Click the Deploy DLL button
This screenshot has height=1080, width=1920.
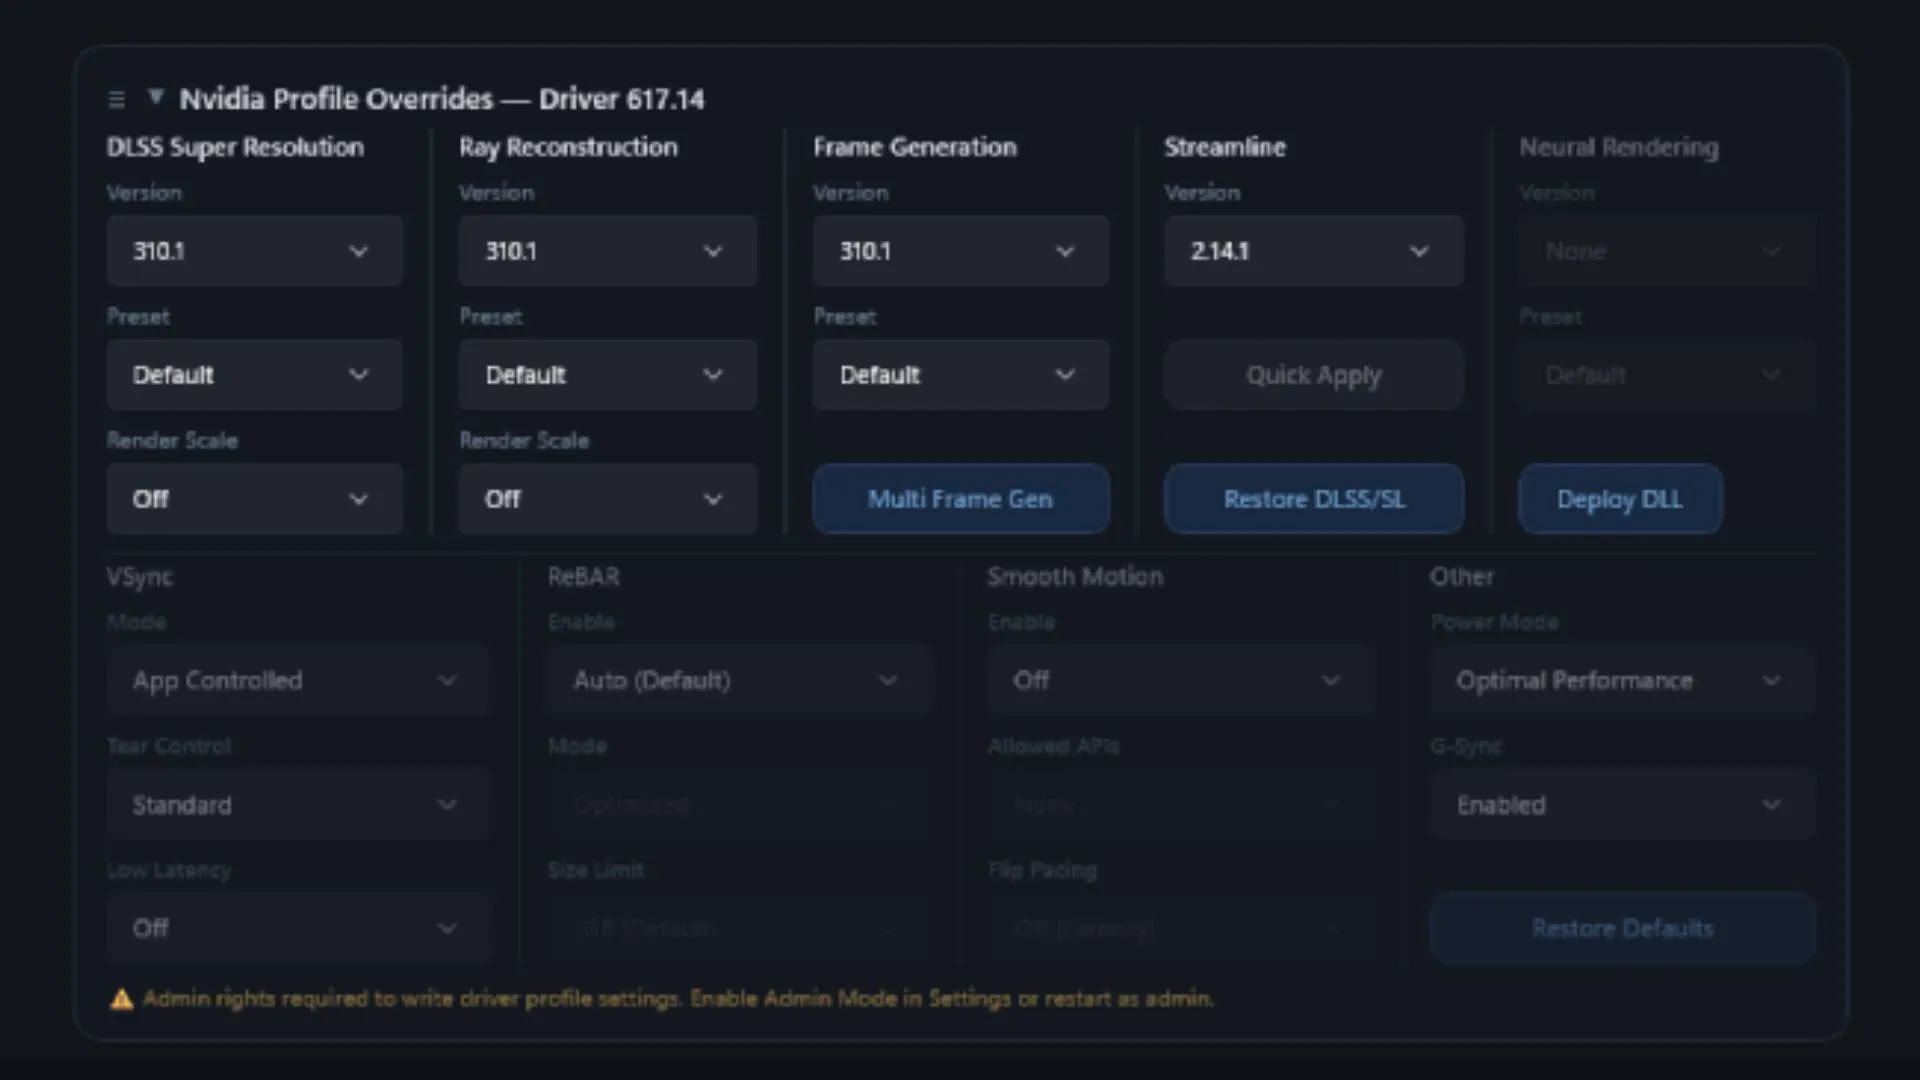click(1620, 499)
